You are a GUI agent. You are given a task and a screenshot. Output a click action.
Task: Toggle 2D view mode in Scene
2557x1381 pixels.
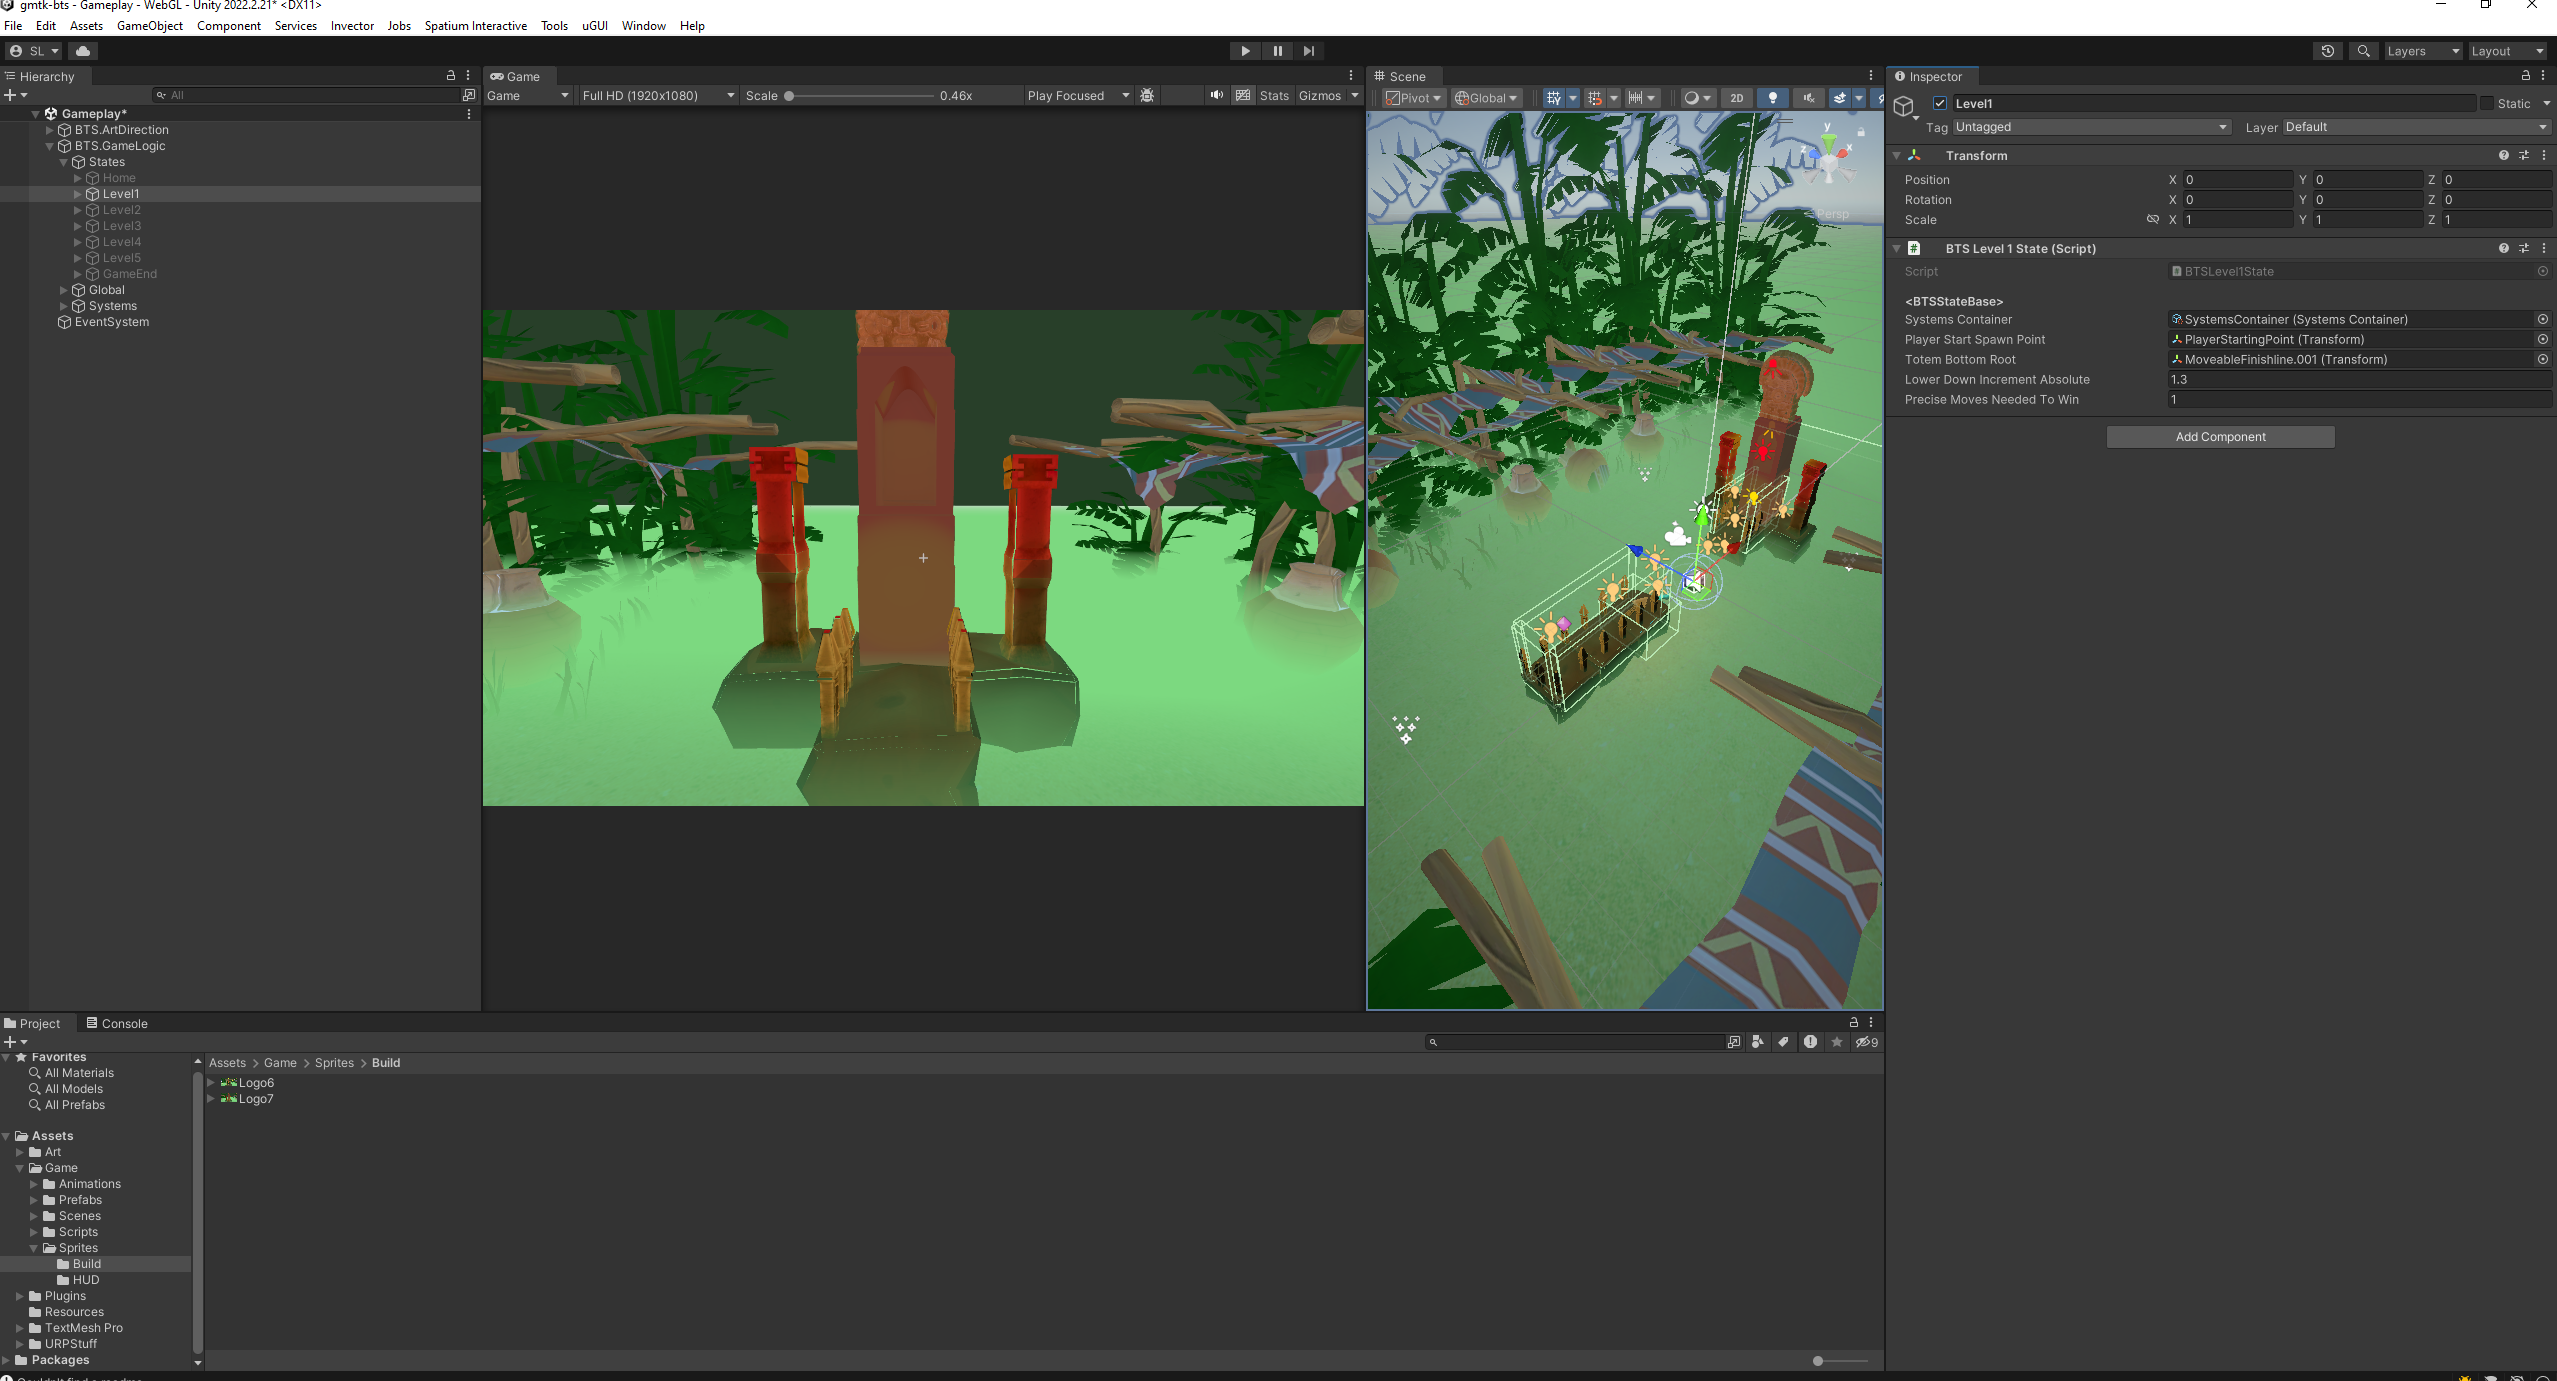coord(1737,97)
